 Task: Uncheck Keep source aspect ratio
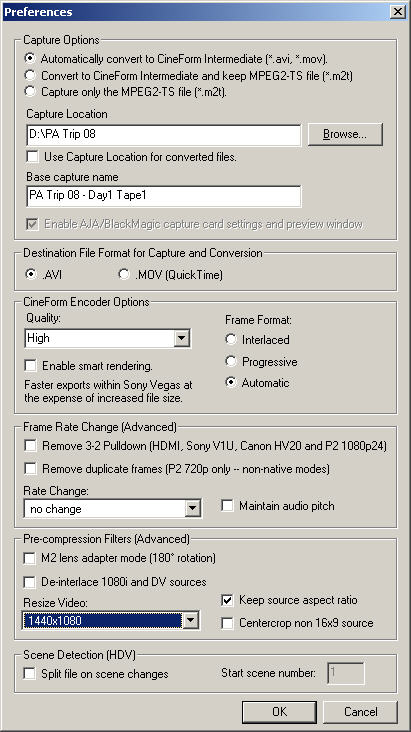coord(227,600)
